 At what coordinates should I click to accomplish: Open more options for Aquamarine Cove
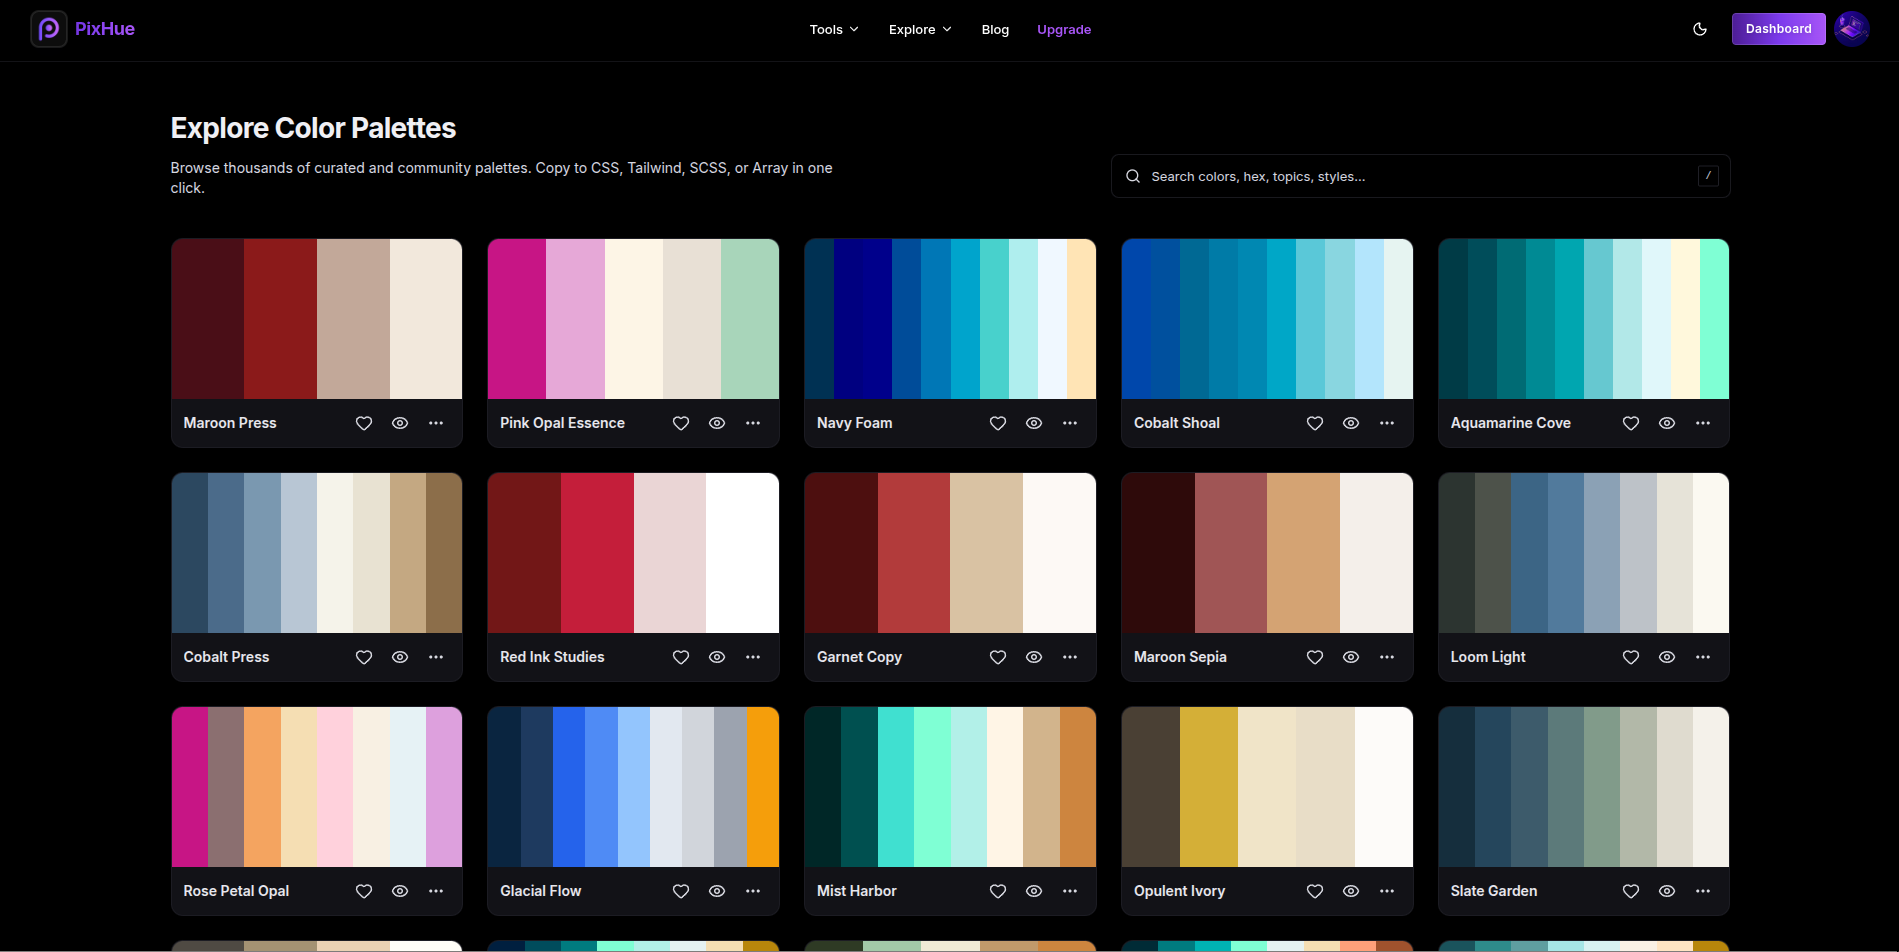pos(1703,423)
